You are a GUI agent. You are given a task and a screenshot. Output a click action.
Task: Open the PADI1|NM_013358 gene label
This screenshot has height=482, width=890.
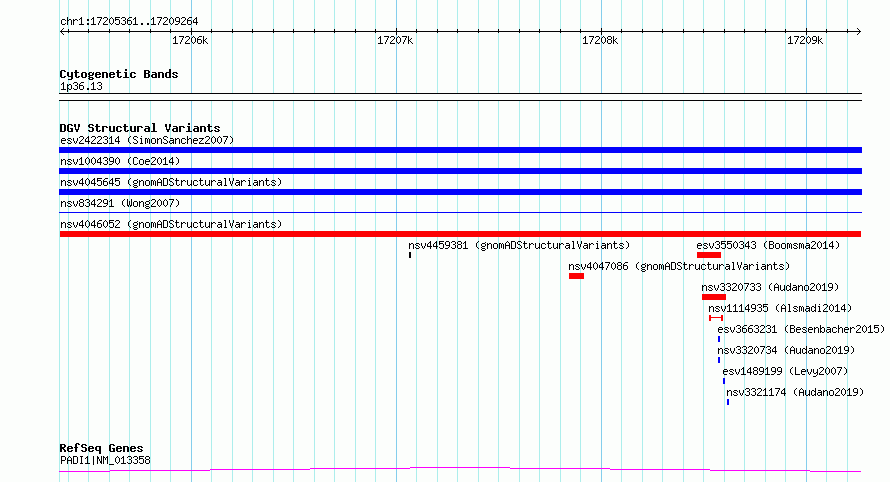105,460
